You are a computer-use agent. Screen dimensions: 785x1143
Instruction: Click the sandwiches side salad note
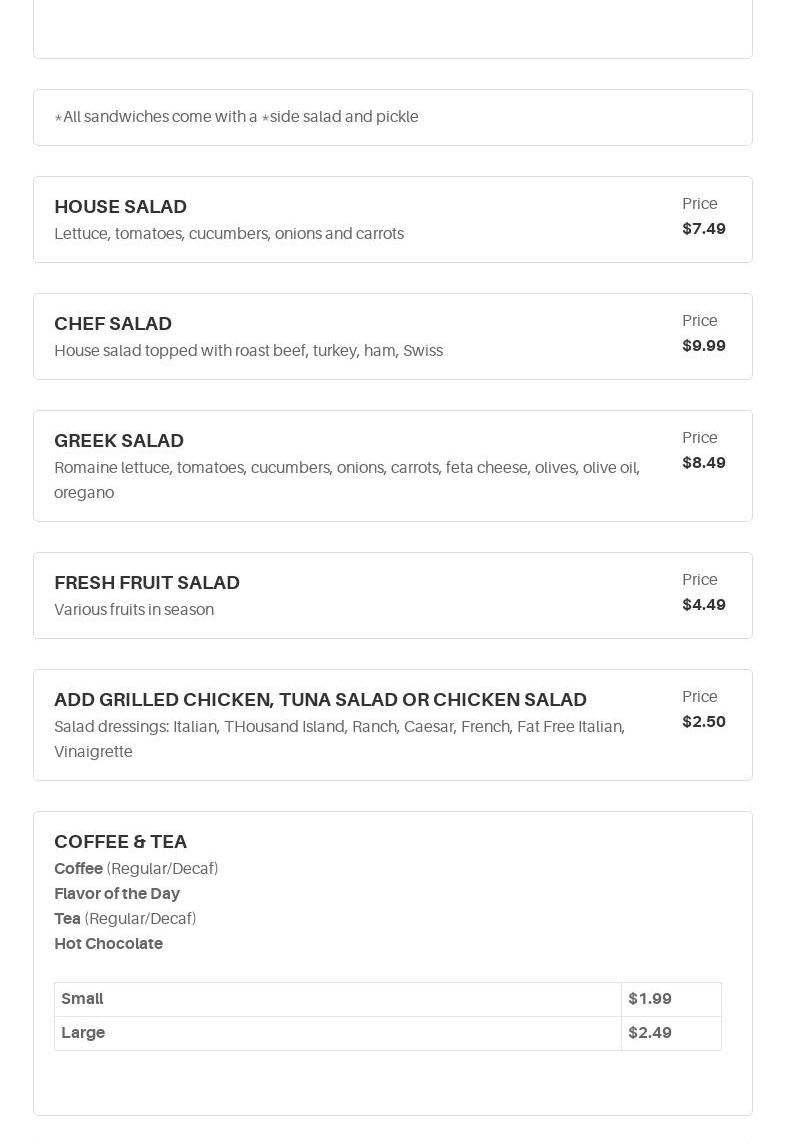pyautogui.click(x=236, y=117)
